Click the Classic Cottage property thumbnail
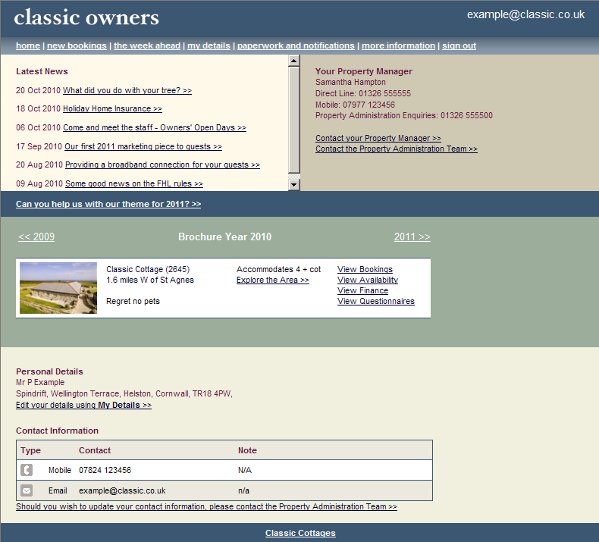The image size is (599, 542). coord(58,288)
